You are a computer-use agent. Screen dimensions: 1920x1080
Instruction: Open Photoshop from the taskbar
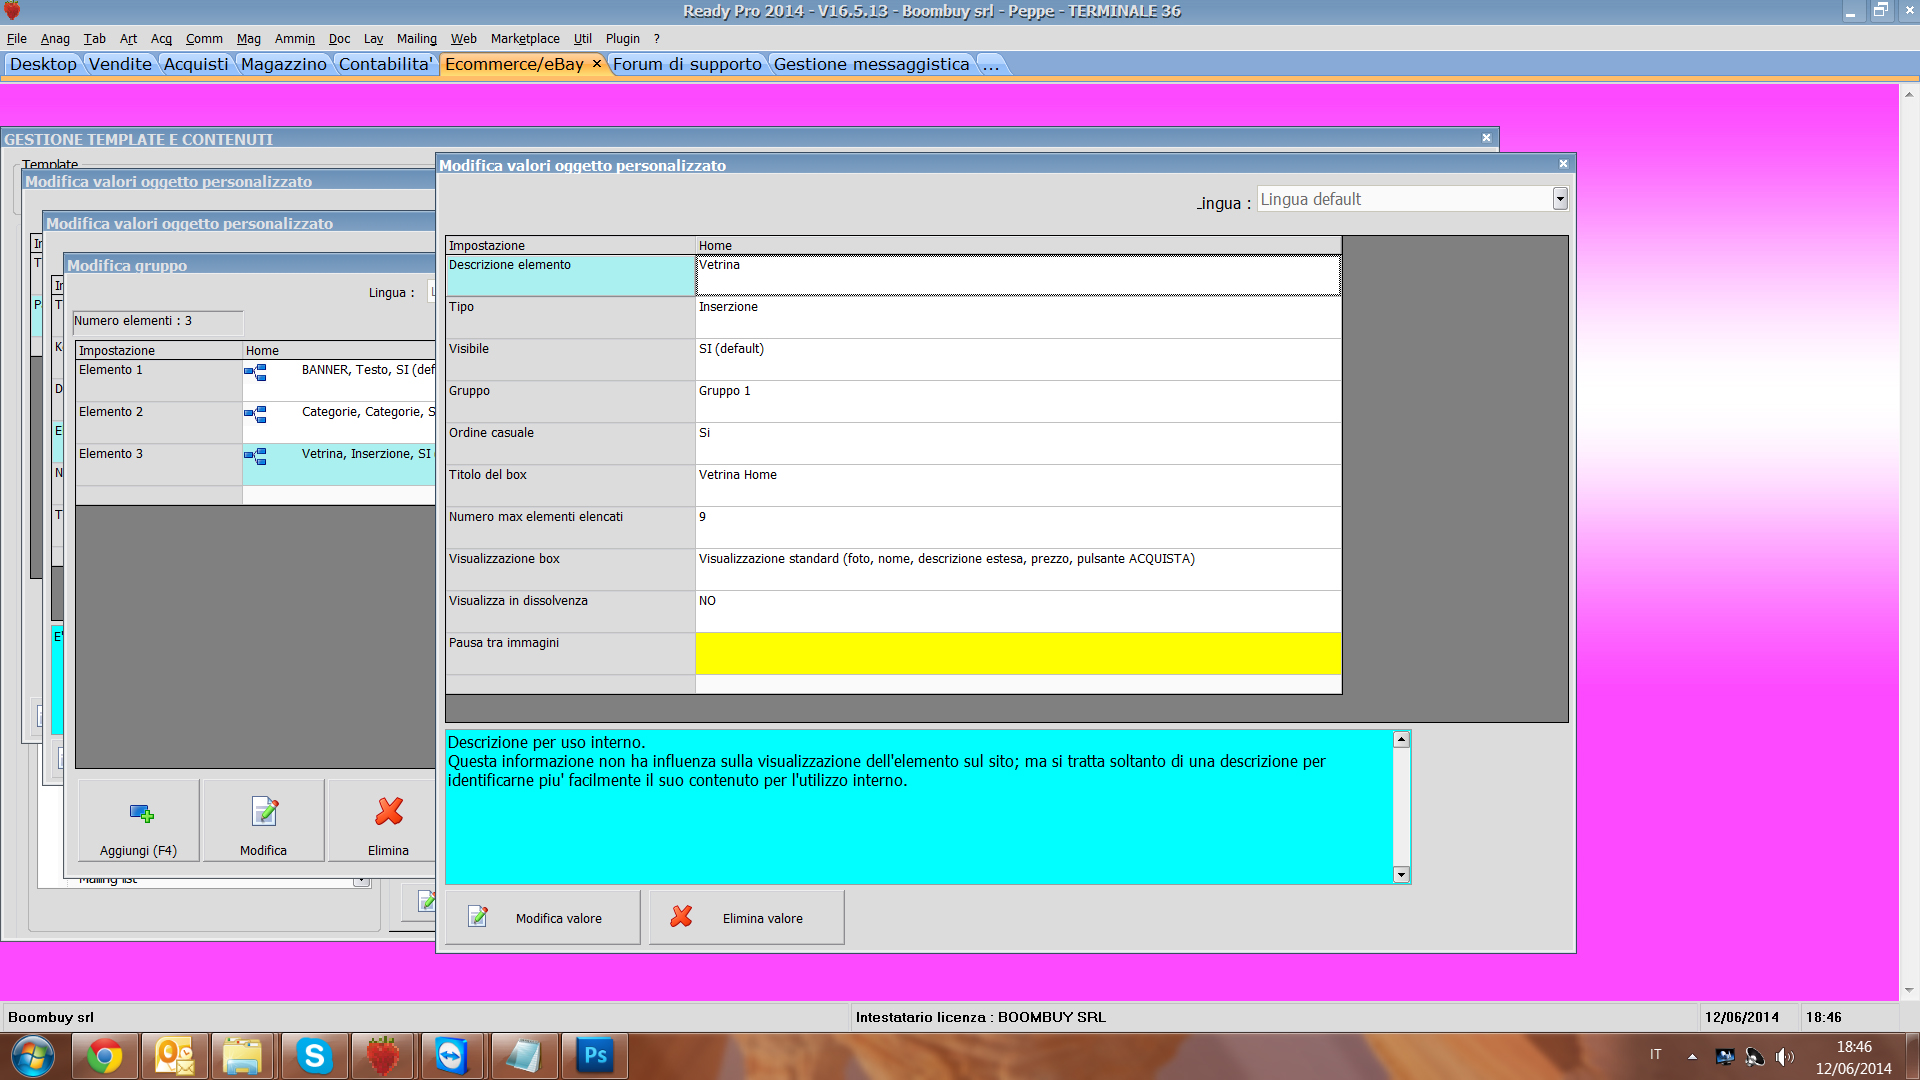point(595,1056)
